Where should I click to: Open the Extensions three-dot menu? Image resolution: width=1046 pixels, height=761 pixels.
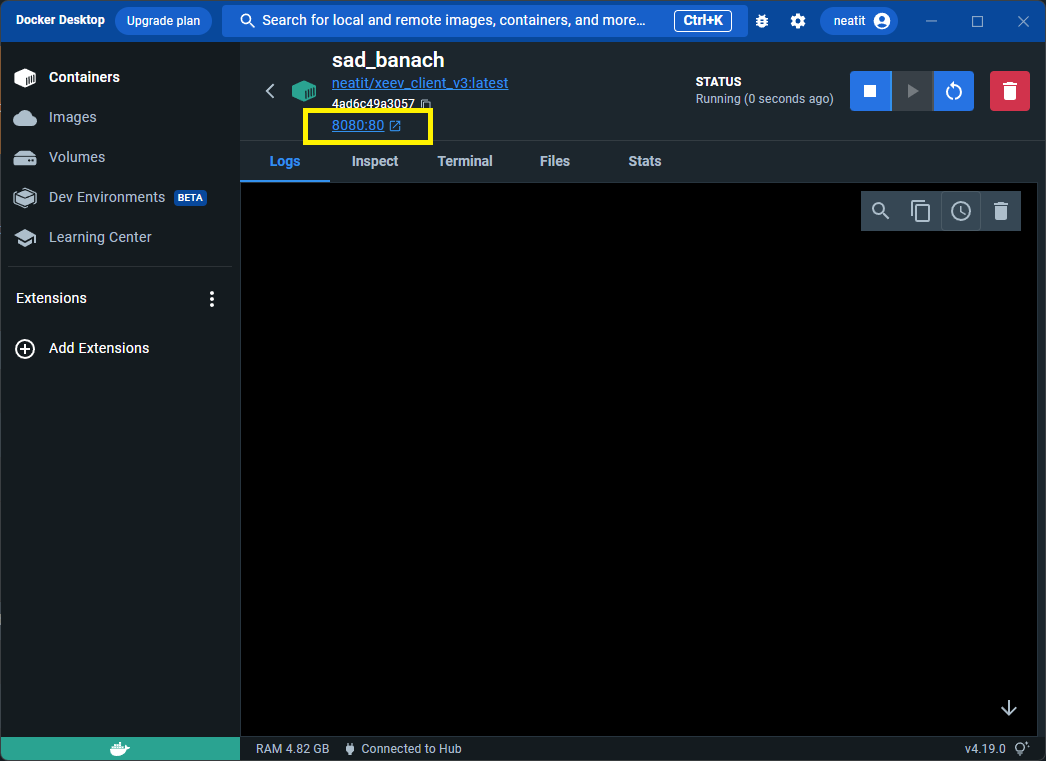211,299
